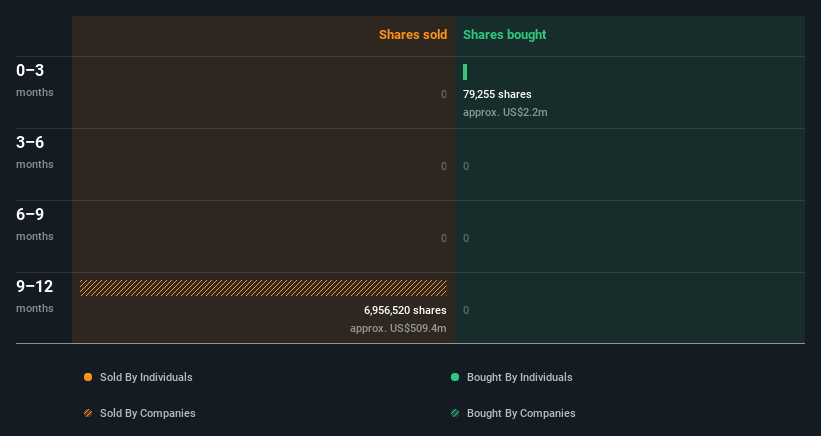Toggle the Sold By Individuals legend label

pos(146,377)
